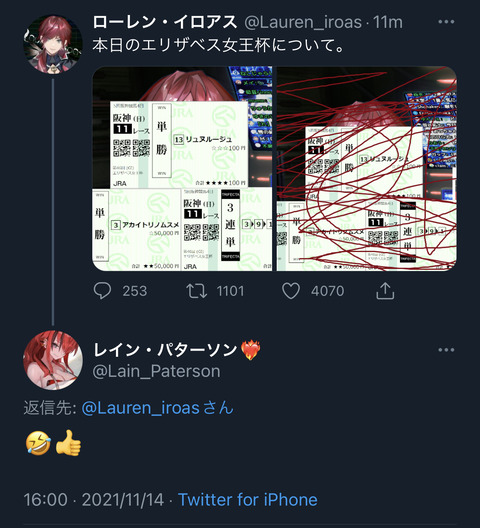Image resolution: width=480 pixels, height=528 pixels.
Task: Open Lain Paterson's profile avatar
Action: pos(53,360)
